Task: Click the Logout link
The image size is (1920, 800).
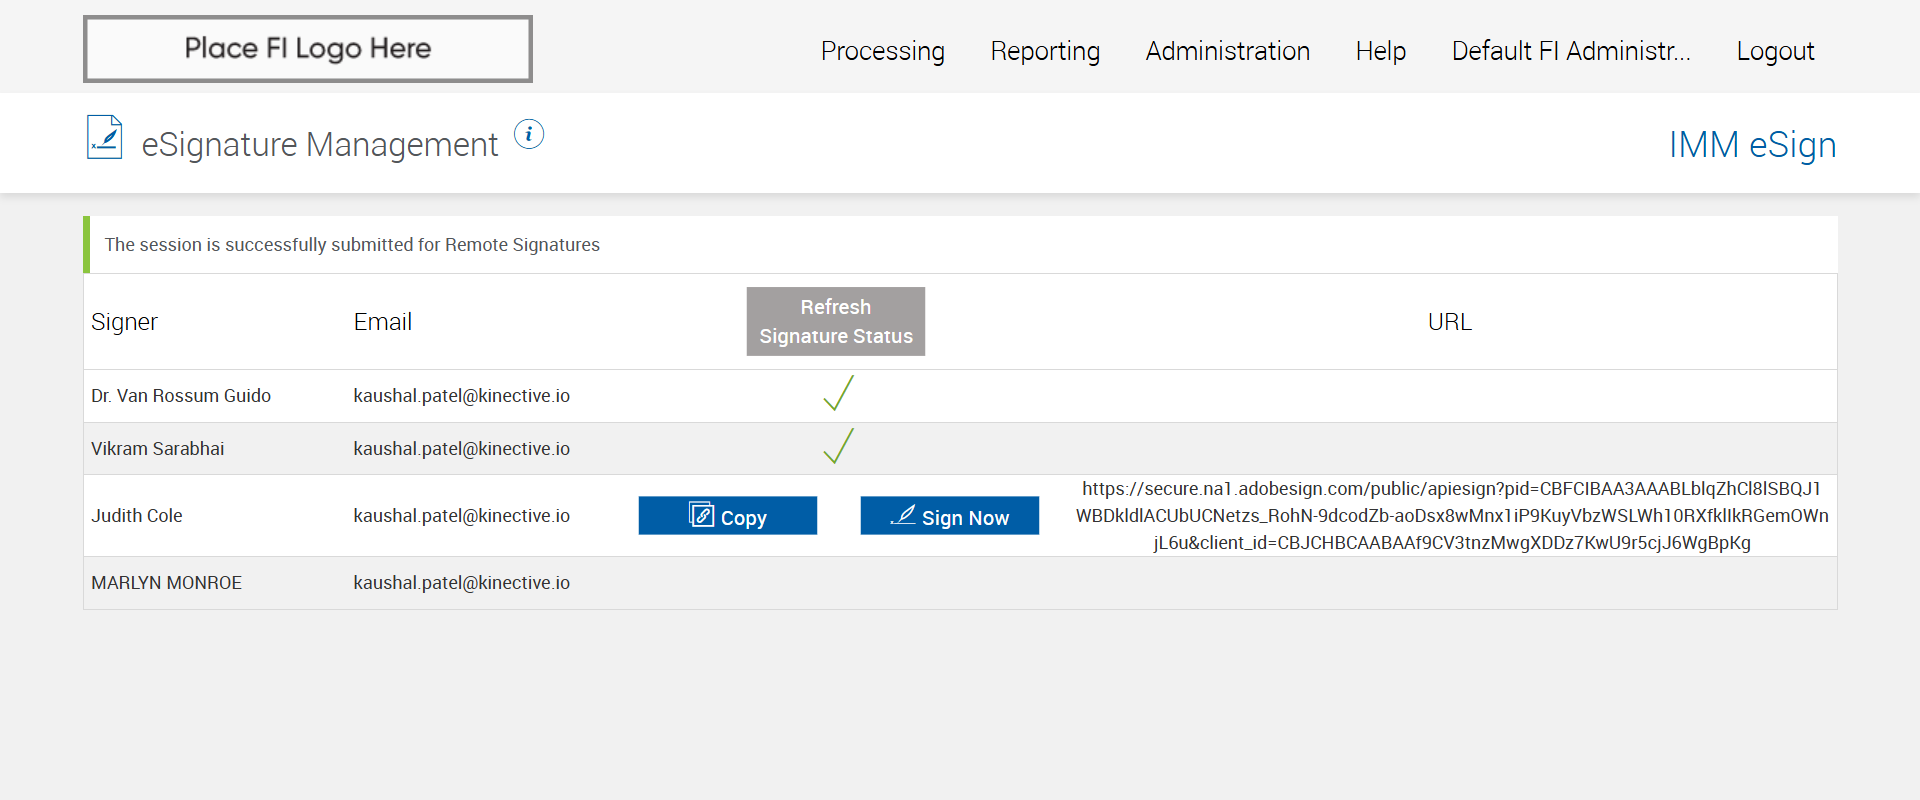Action: 1775,51
